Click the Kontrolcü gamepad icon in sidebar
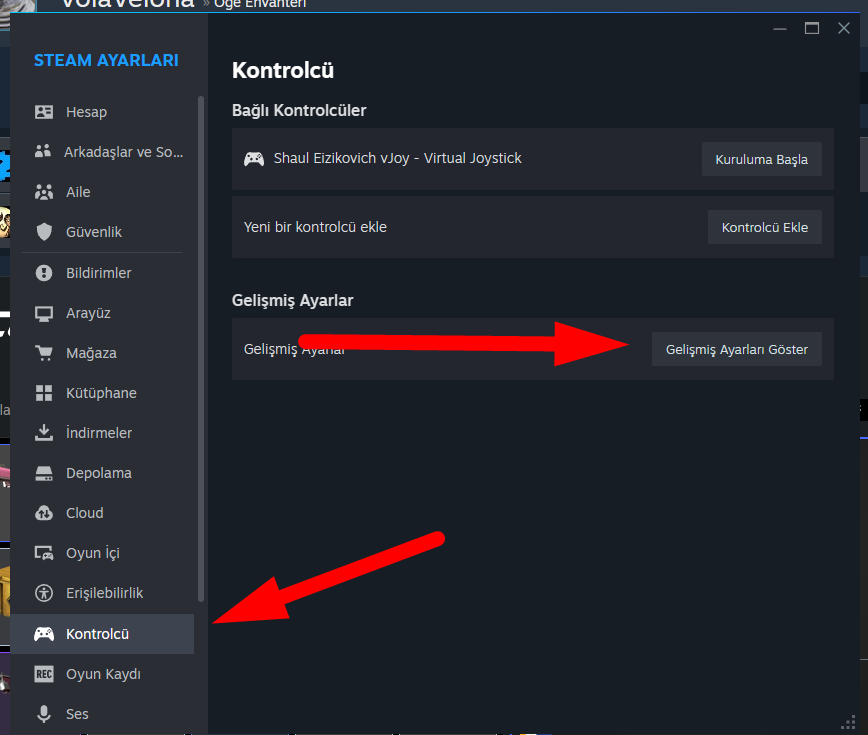The image size is (868, 735). click(x=44, y=634)
